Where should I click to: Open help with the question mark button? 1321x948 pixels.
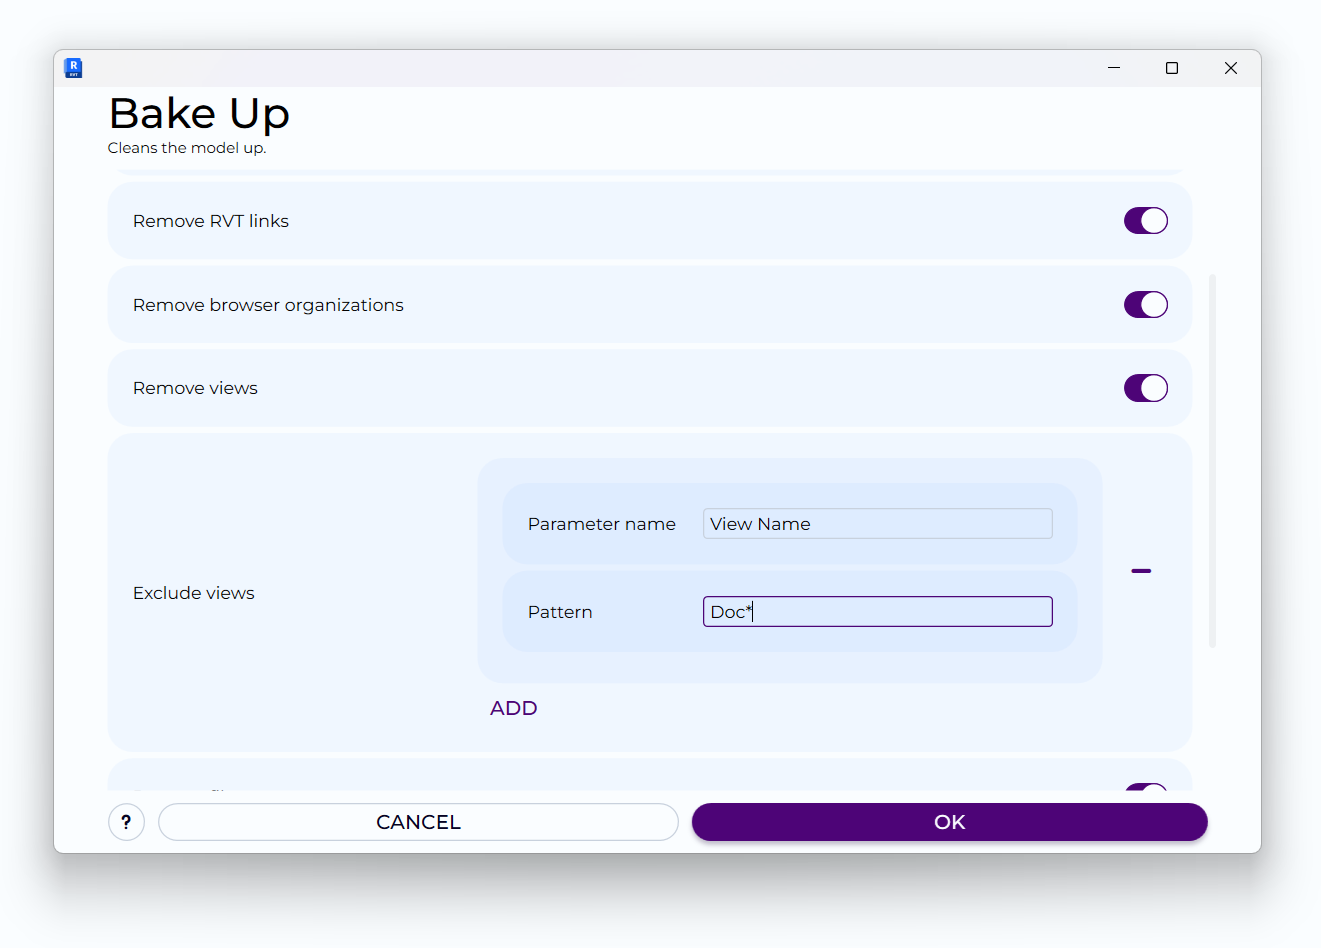(126, 822)
